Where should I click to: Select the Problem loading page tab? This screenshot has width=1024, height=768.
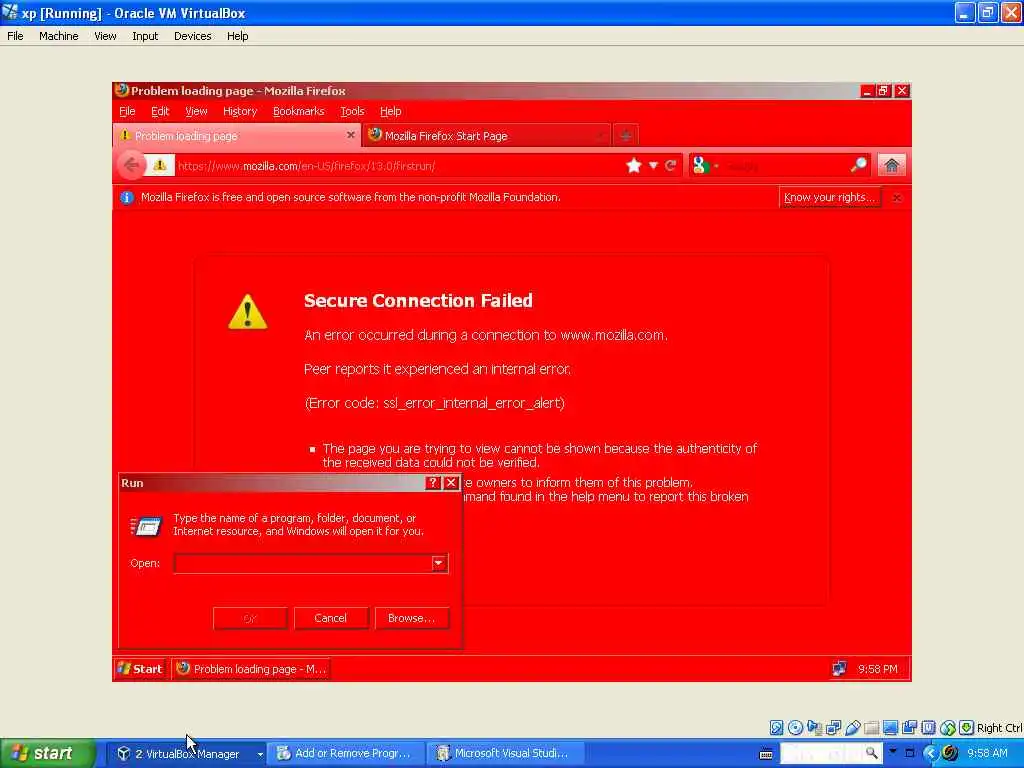(x=236, y=136)
